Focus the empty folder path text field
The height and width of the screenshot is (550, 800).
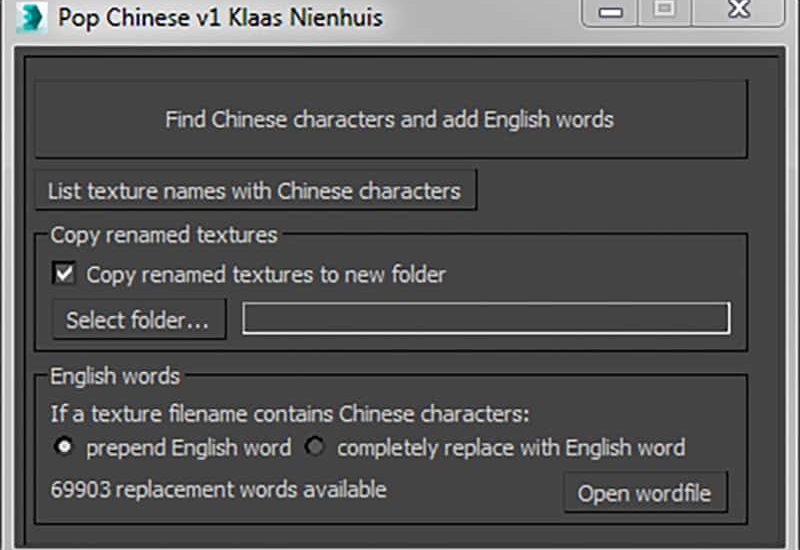[486, 319]
